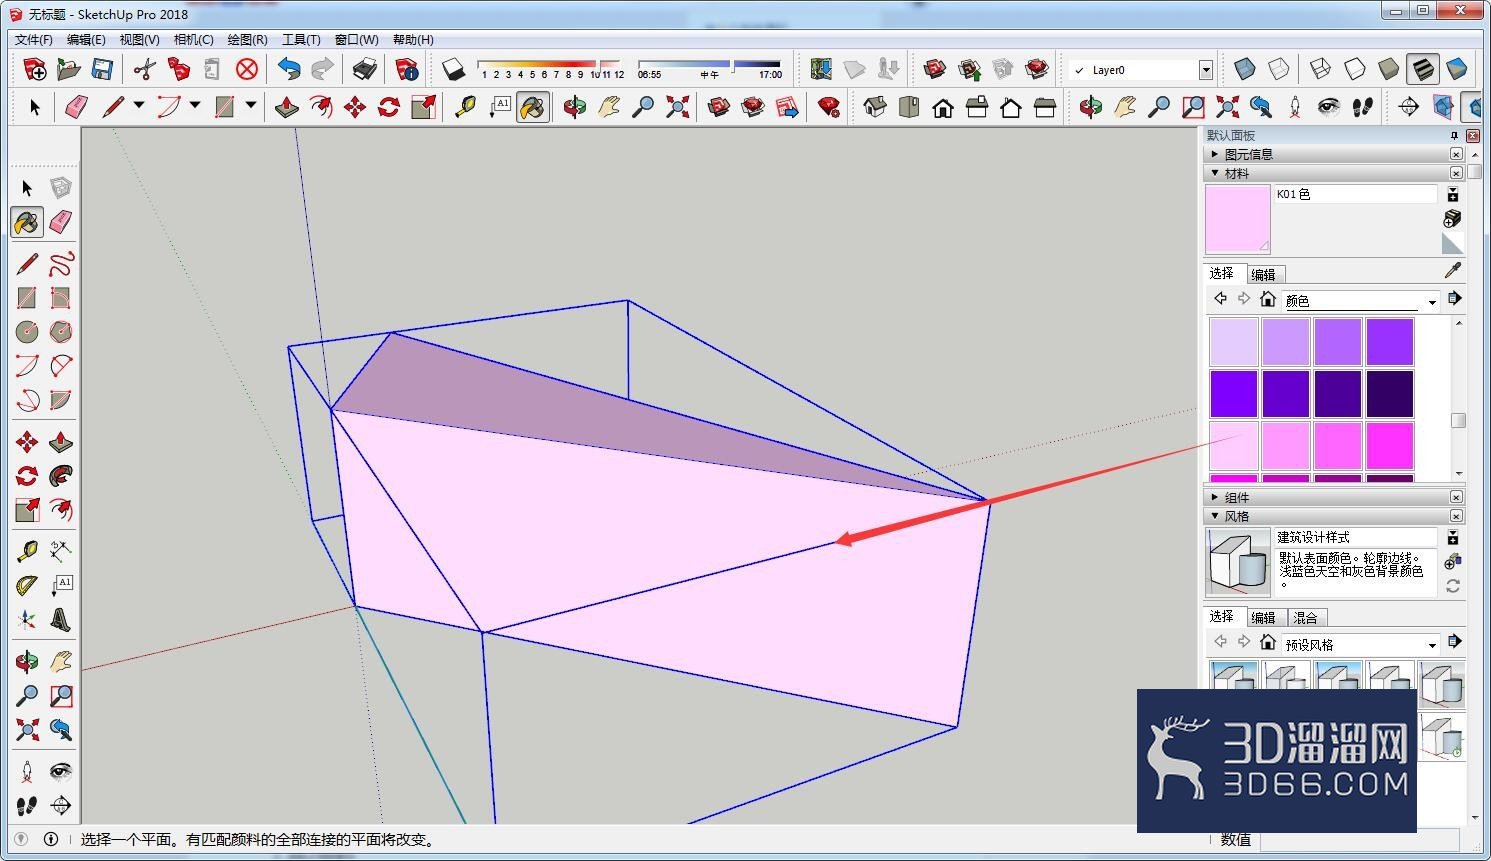Viewport: 1491px width, 861px height.
Task: Open the 工具(T) menu
Action: (301, 39)
